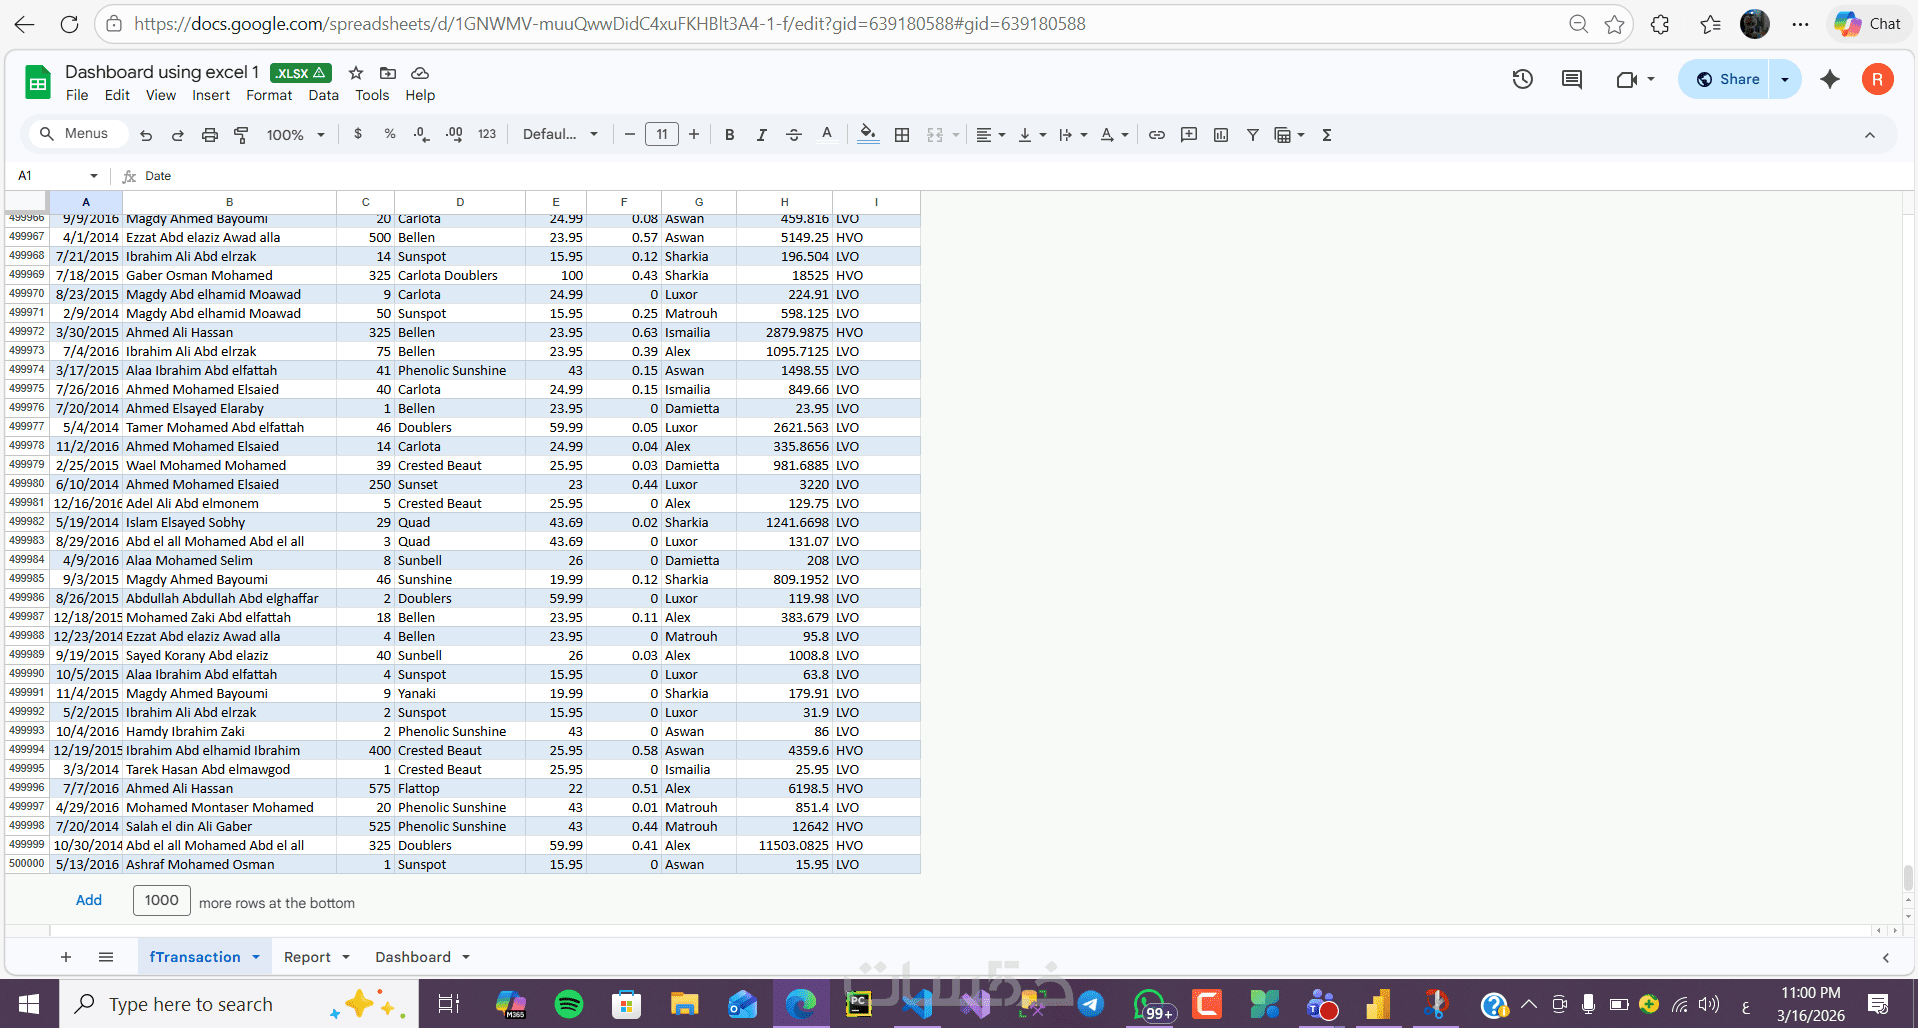The height and width of the screenshot is (1028, 1918).
Task: Open Share options dropdown arrow
Action: pos(1785,79)
